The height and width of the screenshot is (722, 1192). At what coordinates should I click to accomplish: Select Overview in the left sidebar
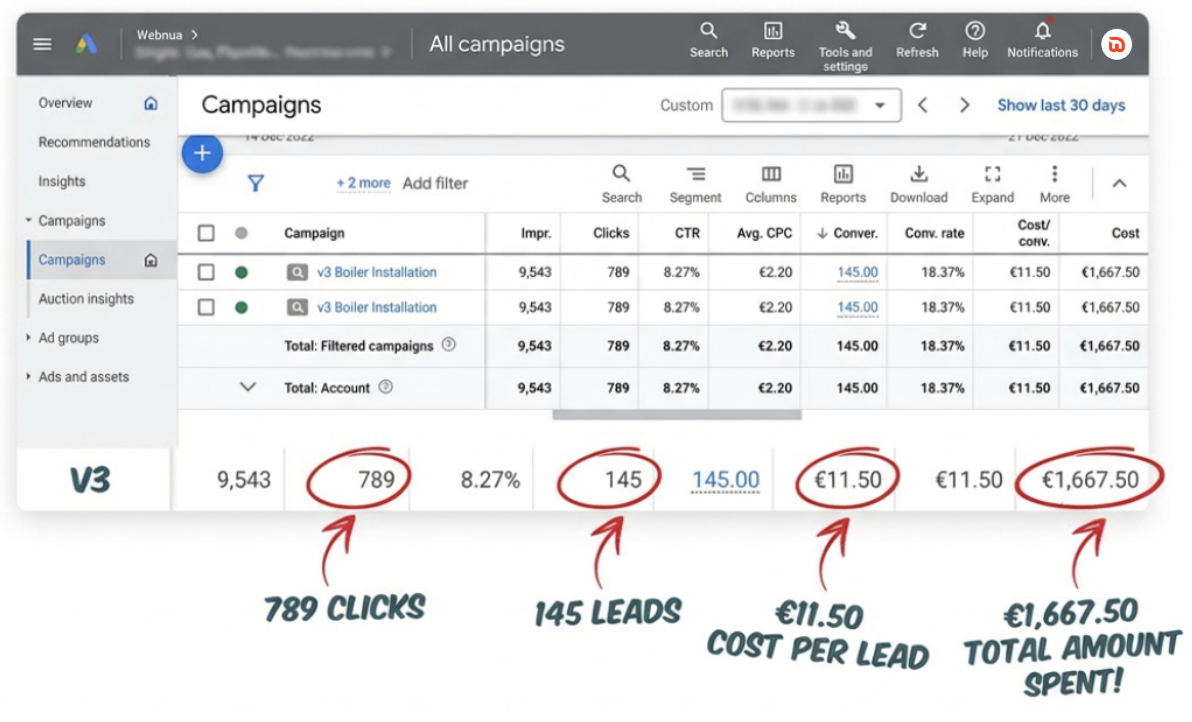pos(65,103)
